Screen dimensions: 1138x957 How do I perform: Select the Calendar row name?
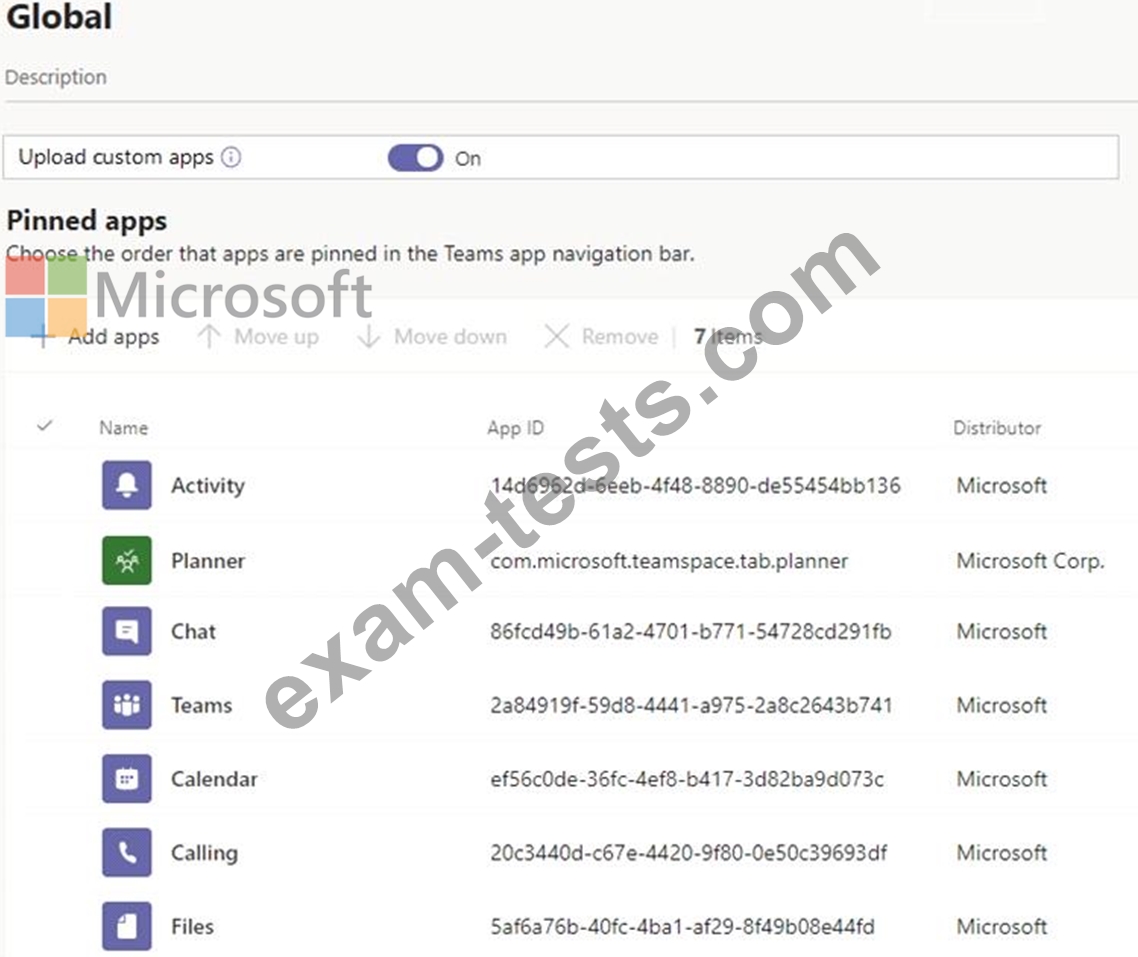[214, 779]
